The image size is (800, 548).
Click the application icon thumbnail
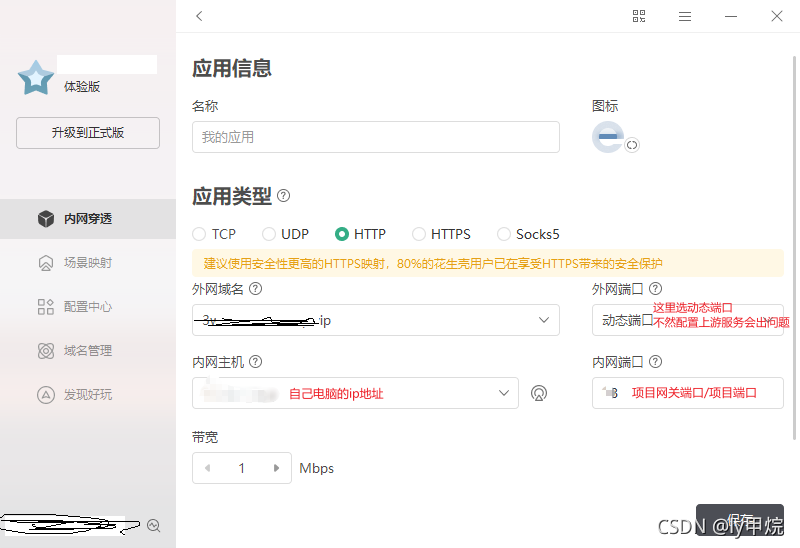point(608,137)
